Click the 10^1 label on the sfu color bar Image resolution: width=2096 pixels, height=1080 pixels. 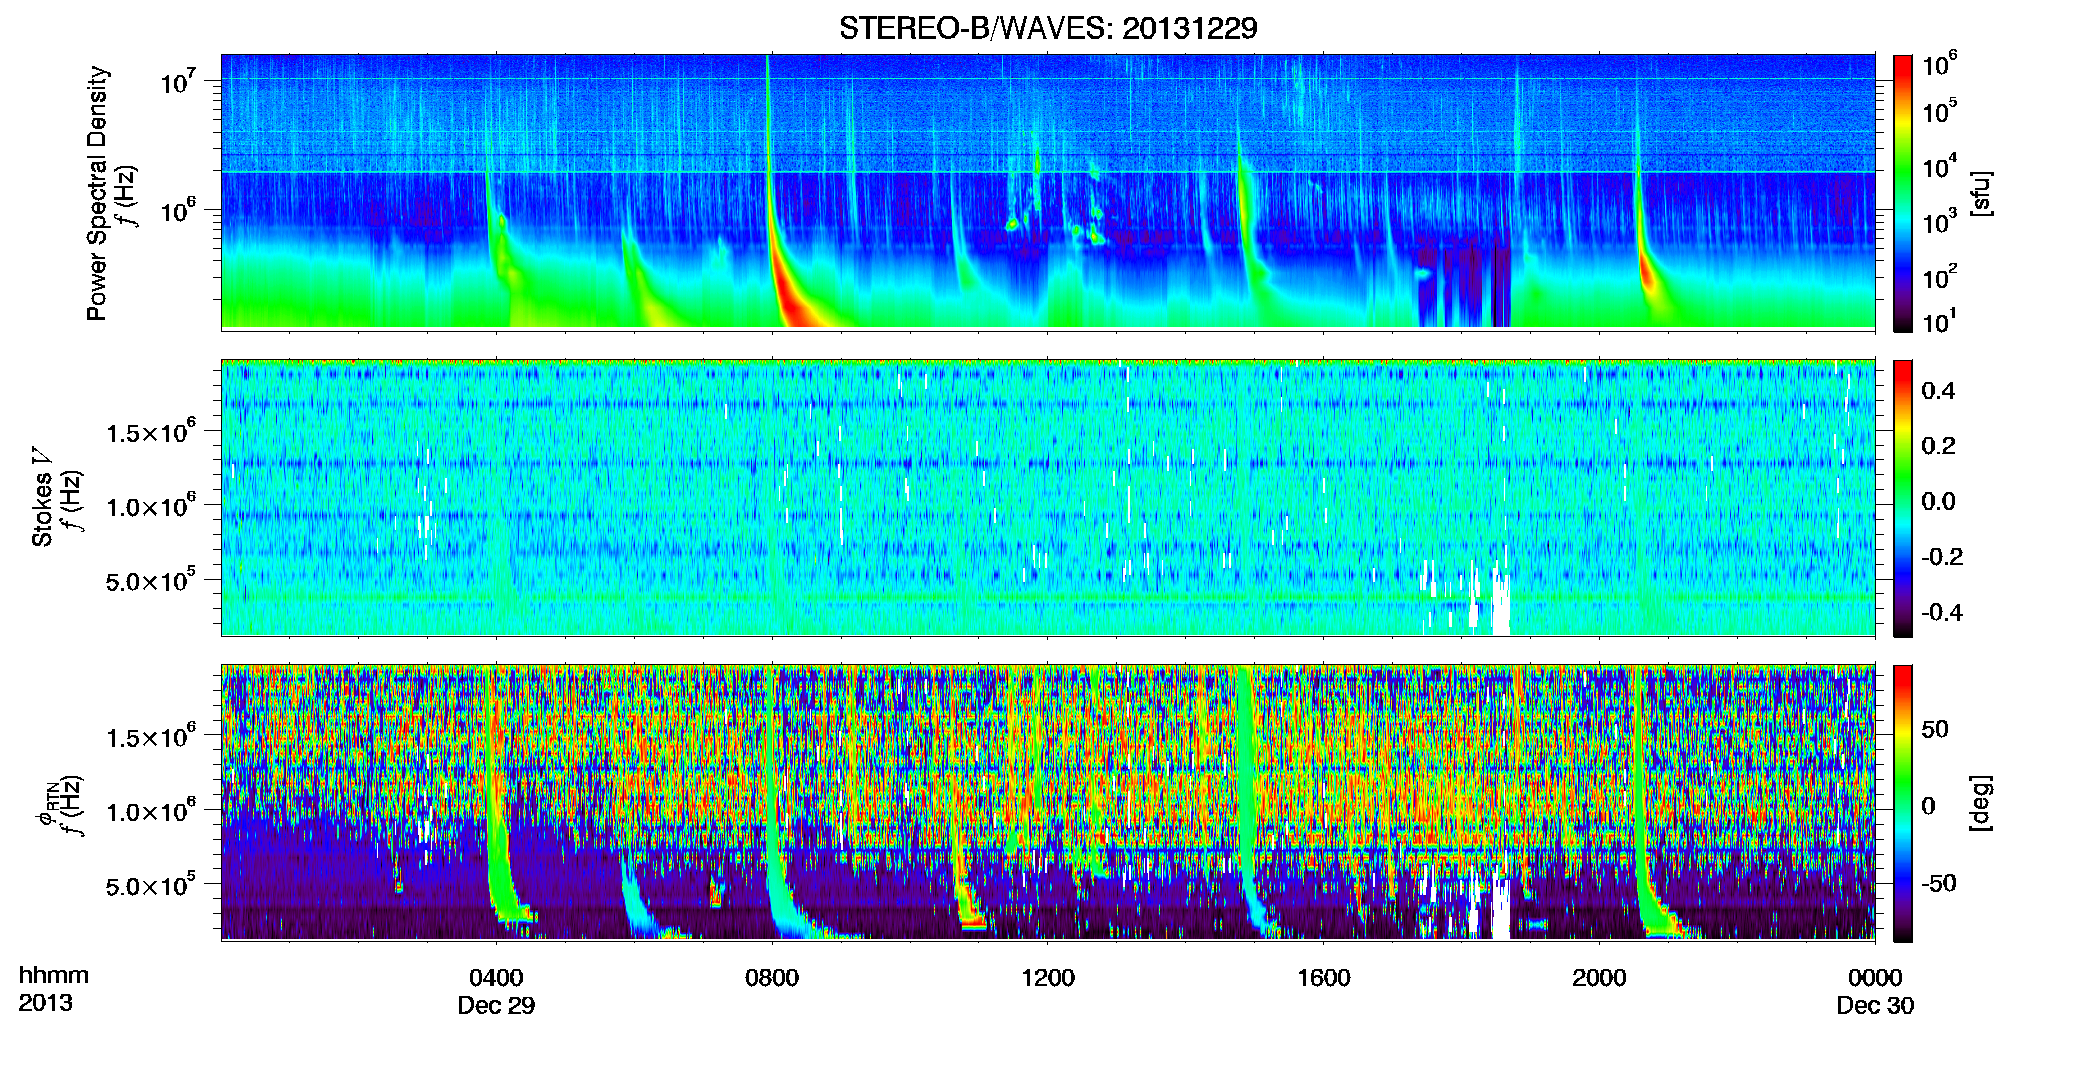coord(1940,322)
